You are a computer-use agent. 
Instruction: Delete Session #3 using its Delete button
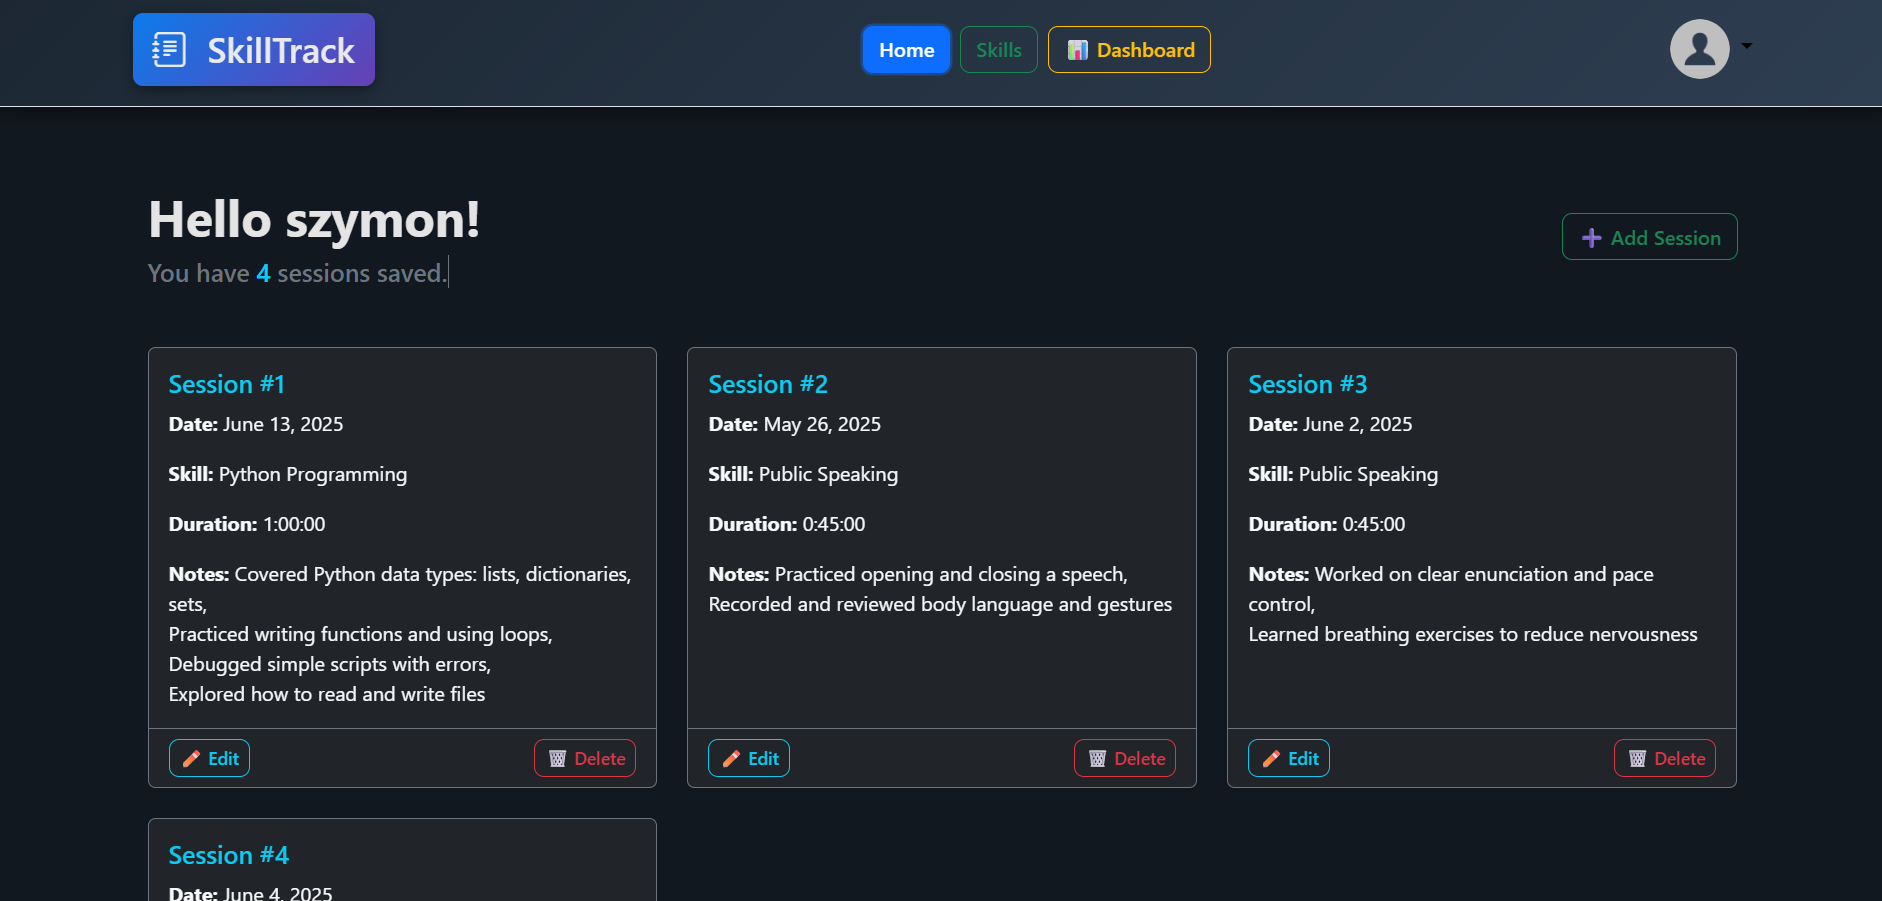point(1664,757)
